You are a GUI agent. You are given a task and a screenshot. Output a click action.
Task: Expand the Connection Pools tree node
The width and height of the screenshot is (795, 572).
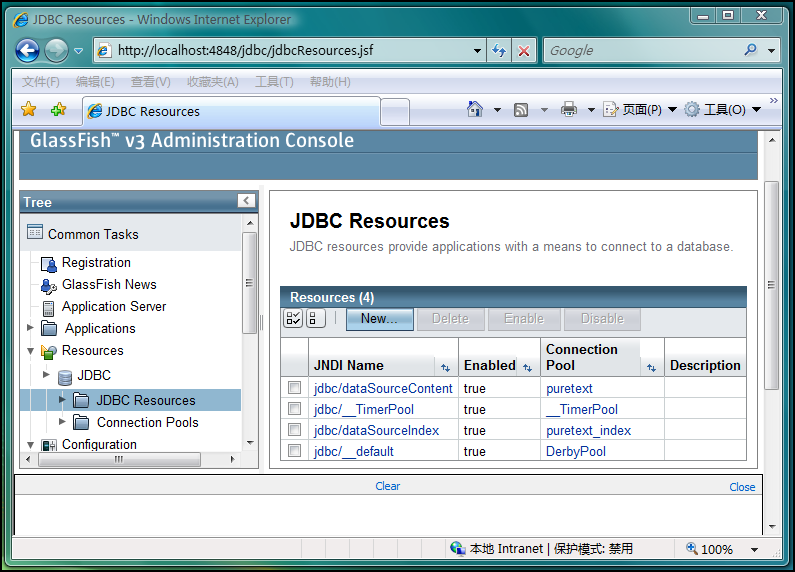(62, 421)
